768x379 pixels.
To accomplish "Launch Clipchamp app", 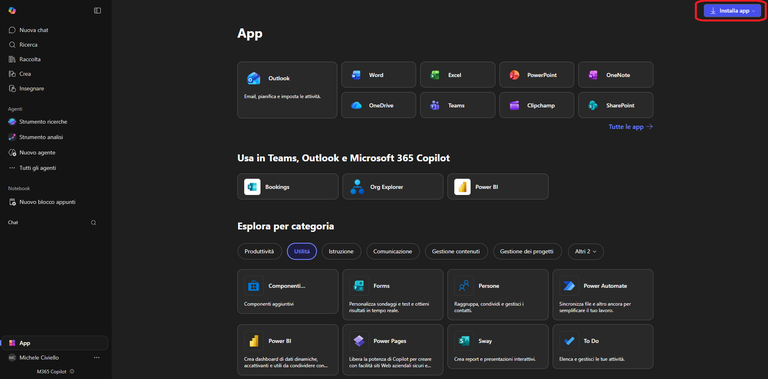I will pos(536,105).
